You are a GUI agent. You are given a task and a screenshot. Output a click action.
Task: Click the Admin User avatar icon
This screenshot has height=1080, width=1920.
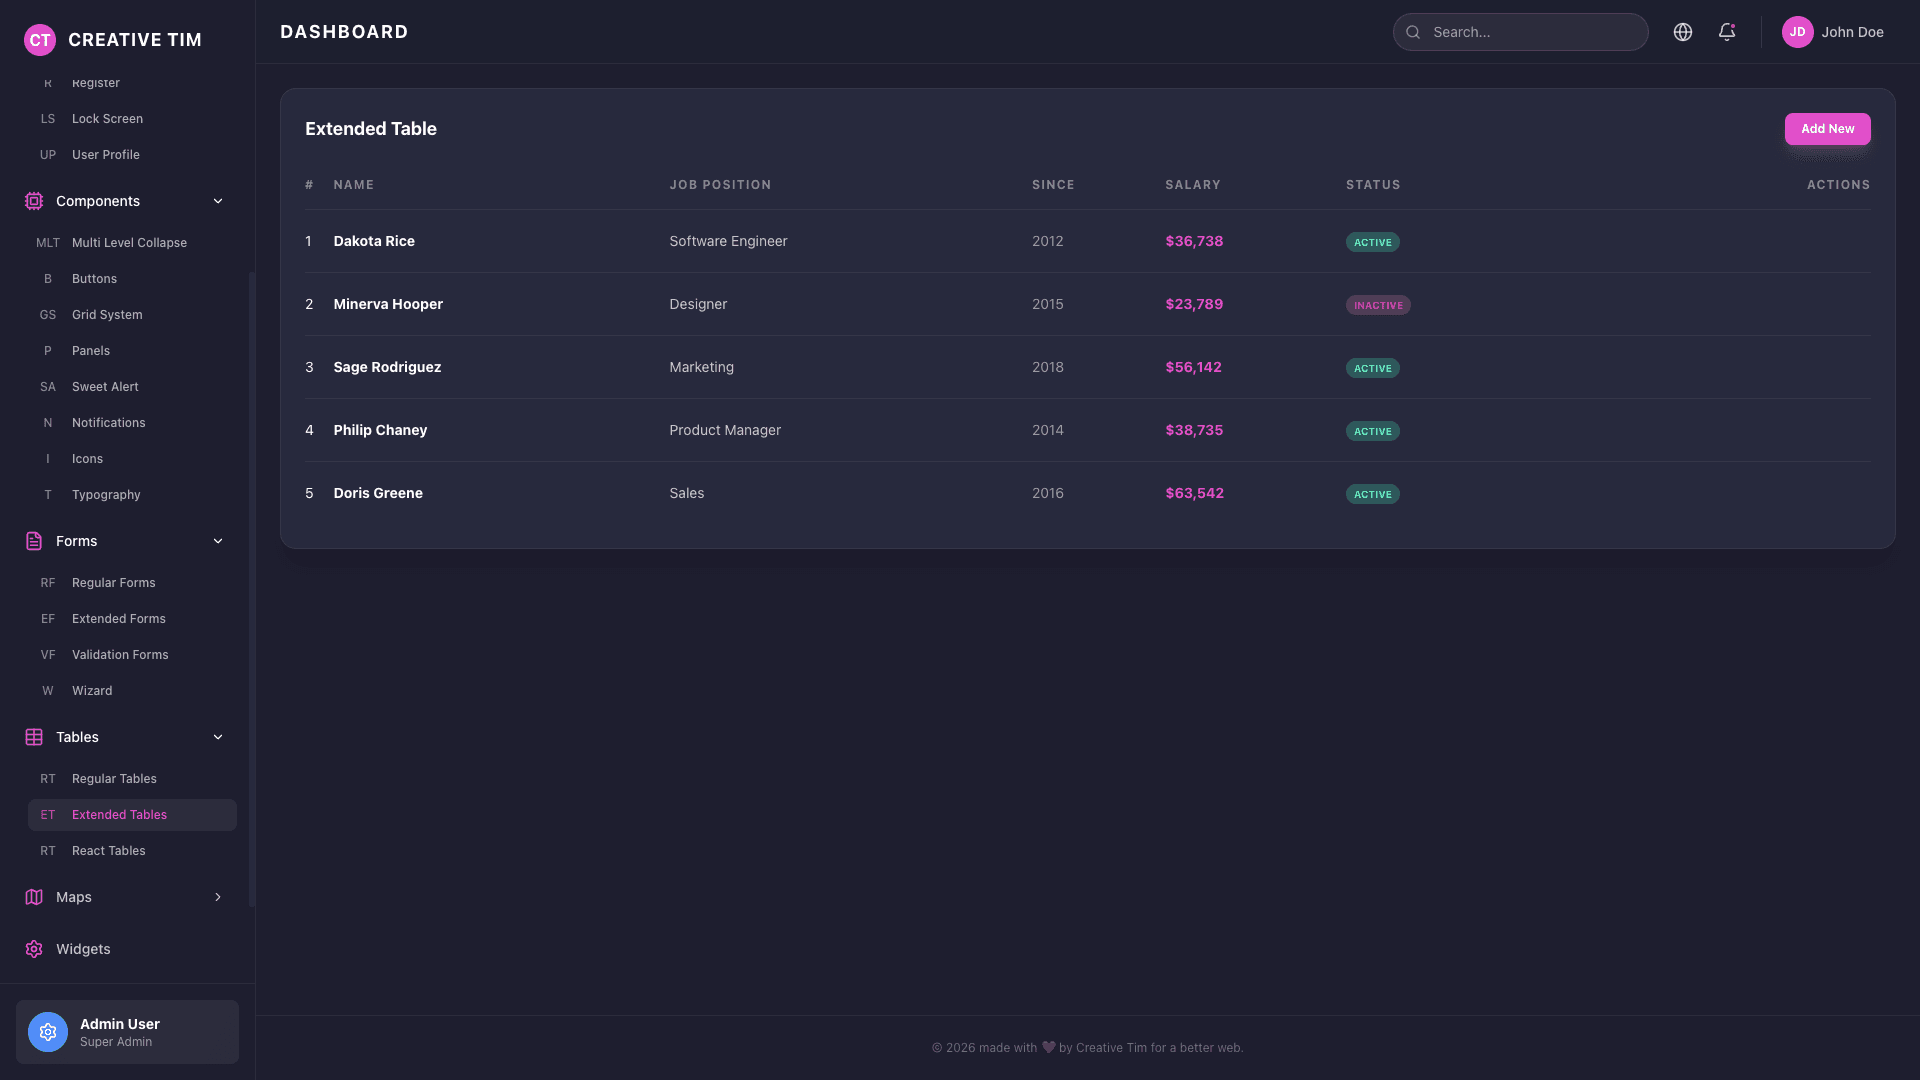(47, 1031)
